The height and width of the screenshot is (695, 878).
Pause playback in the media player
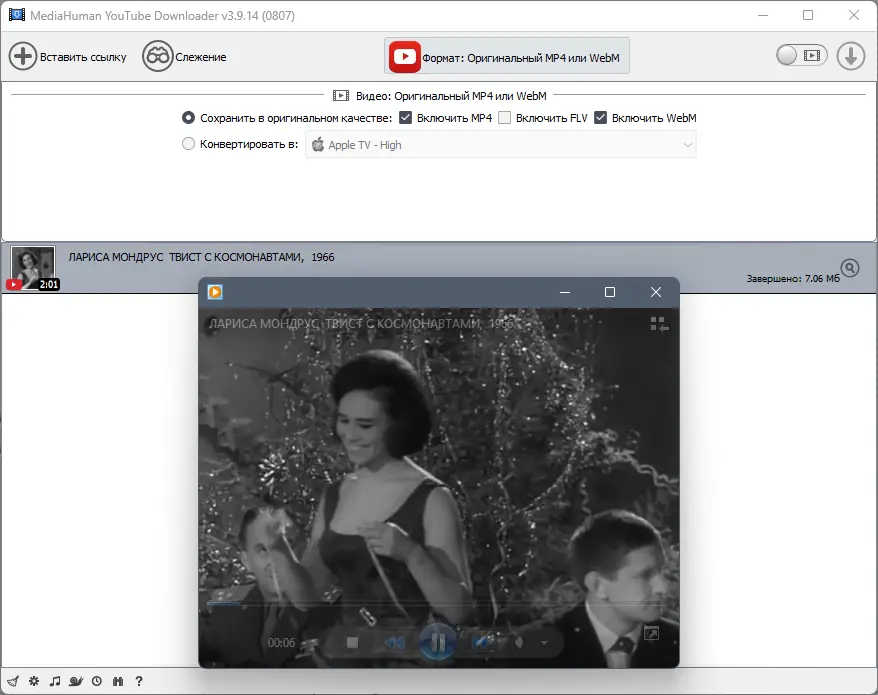pos(438,642)
